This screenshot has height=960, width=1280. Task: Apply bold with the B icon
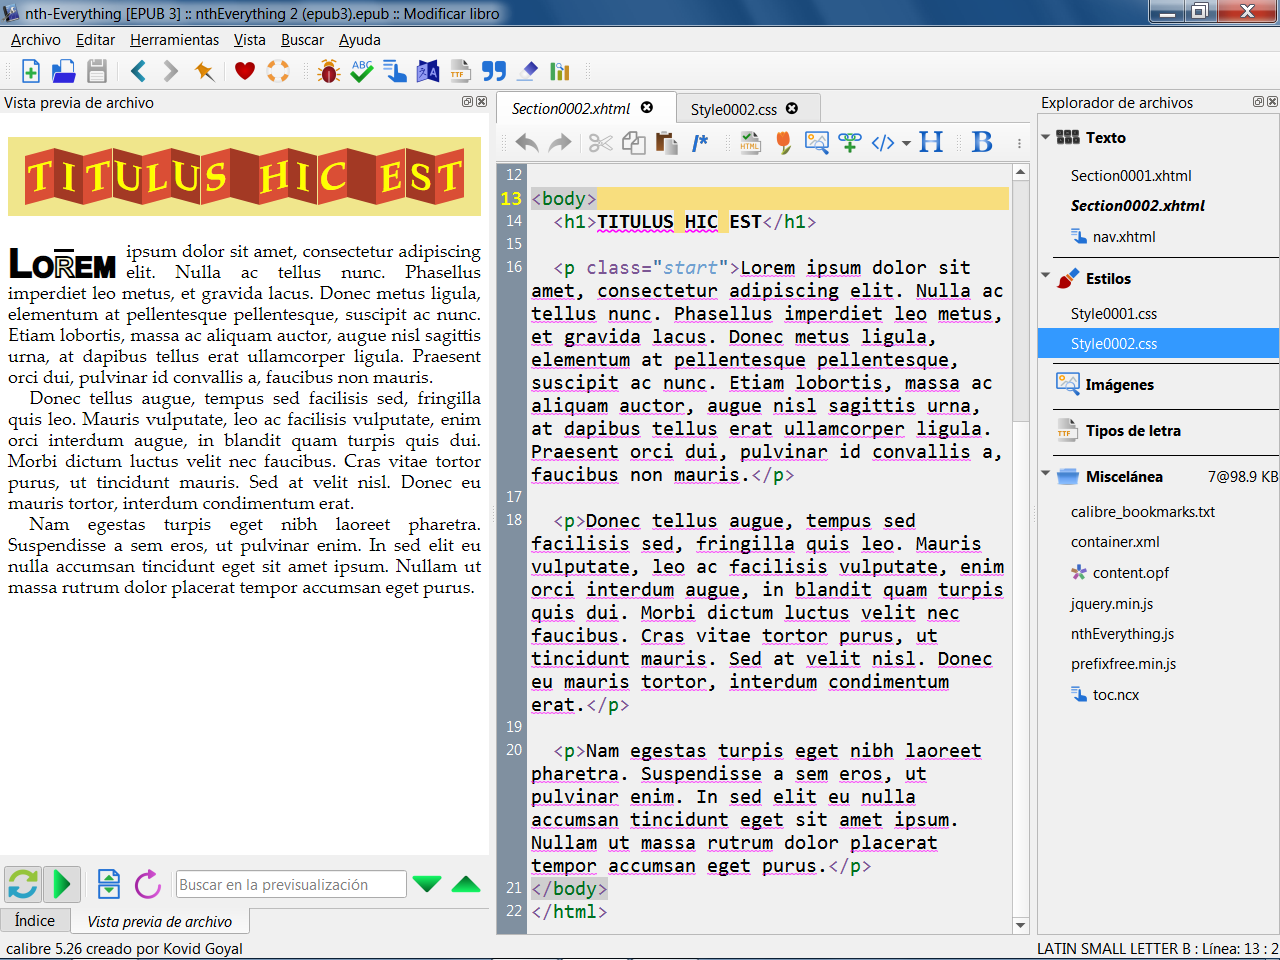[x=982, y=143]
